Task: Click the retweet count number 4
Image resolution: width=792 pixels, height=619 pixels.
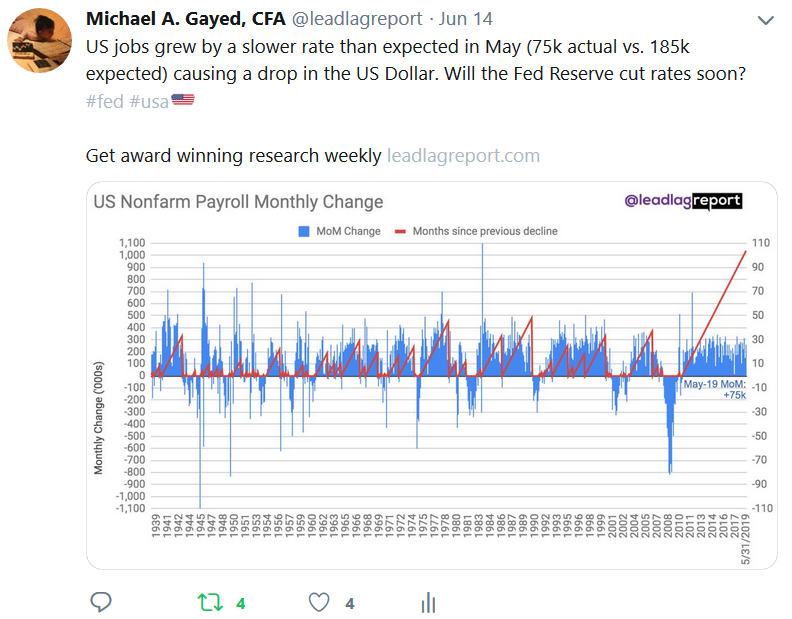Action: (x=240, y=603)
